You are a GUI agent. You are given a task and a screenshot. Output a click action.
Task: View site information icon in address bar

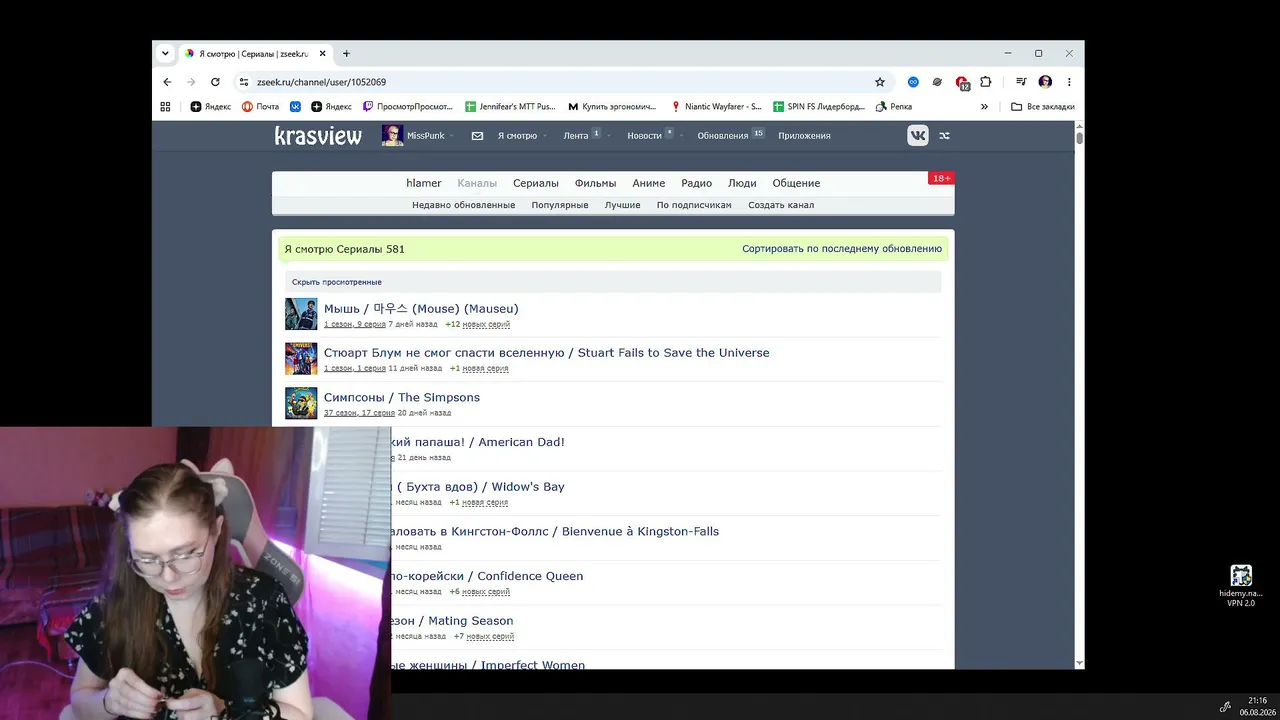[243, 82]
